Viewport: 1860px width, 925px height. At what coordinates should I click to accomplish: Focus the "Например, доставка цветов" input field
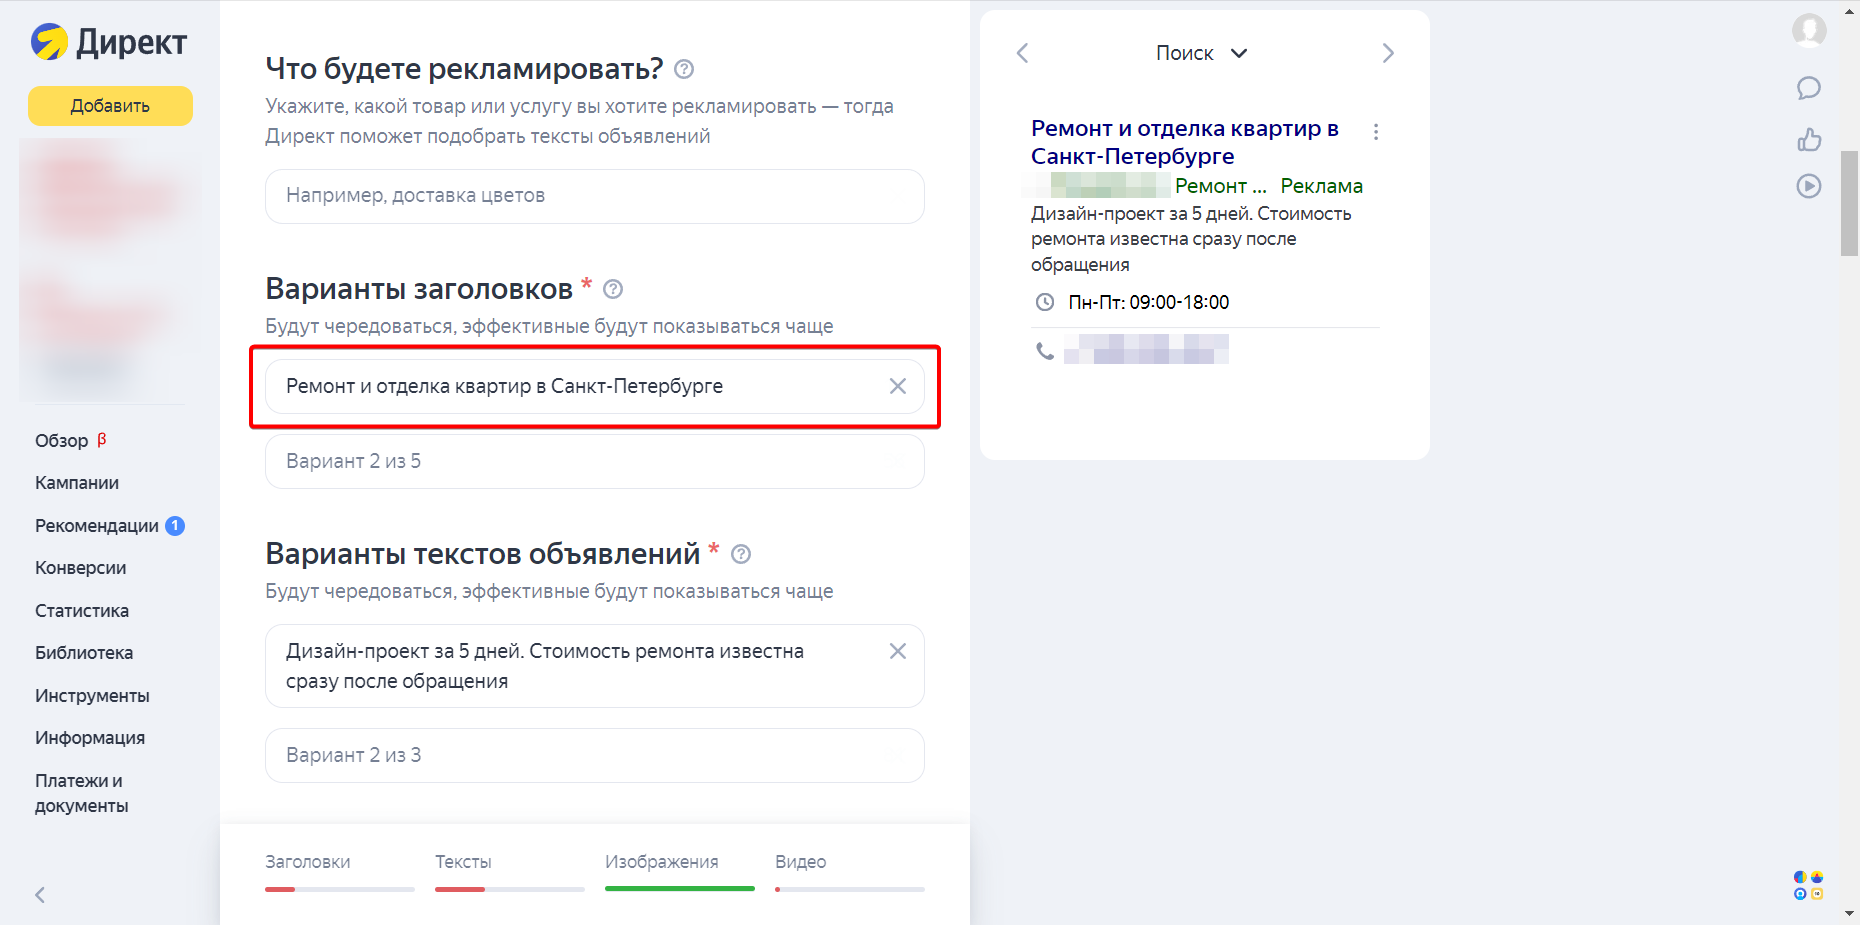click(594, 196)
